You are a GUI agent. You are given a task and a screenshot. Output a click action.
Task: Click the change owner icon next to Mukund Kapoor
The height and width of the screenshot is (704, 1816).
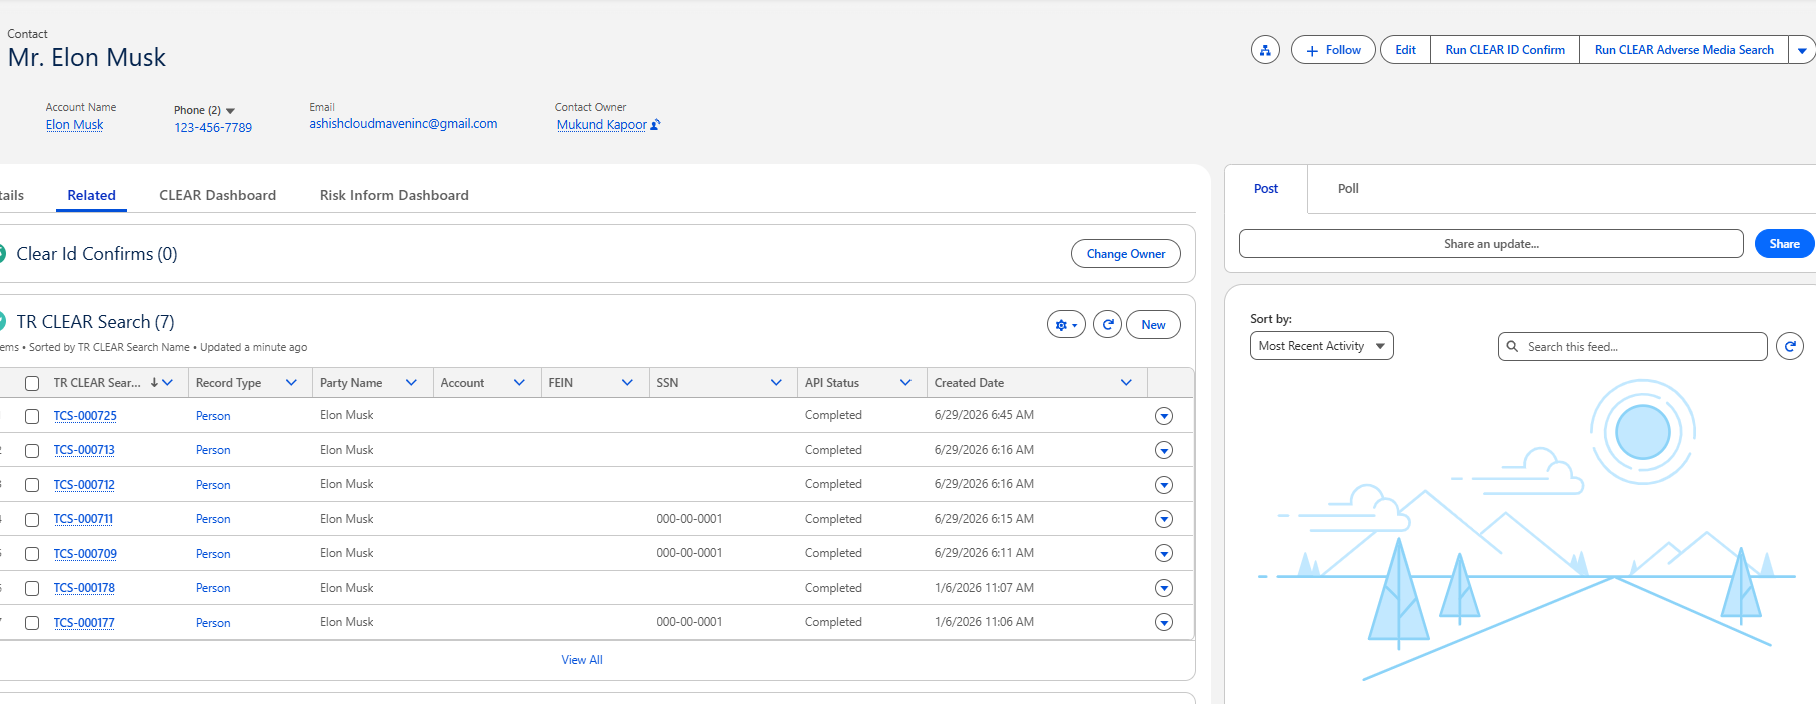pyautogui.click(x=656, y=125)
